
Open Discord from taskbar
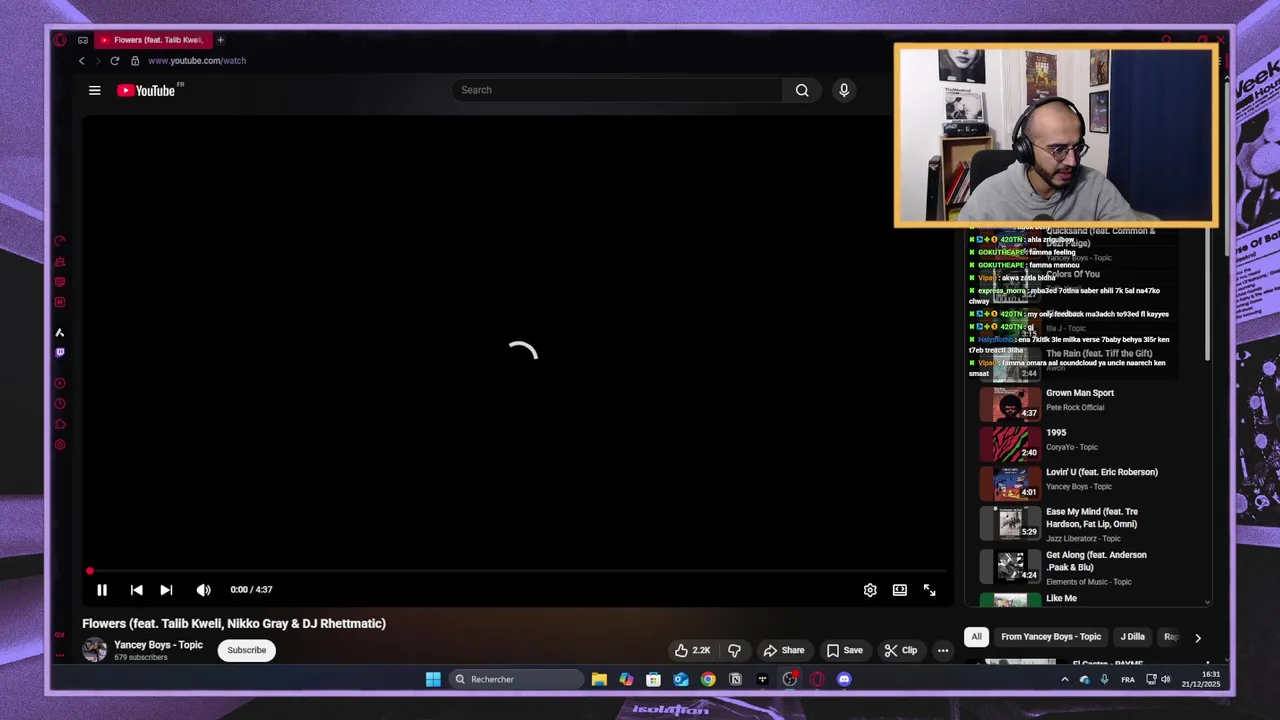point(844,680)
